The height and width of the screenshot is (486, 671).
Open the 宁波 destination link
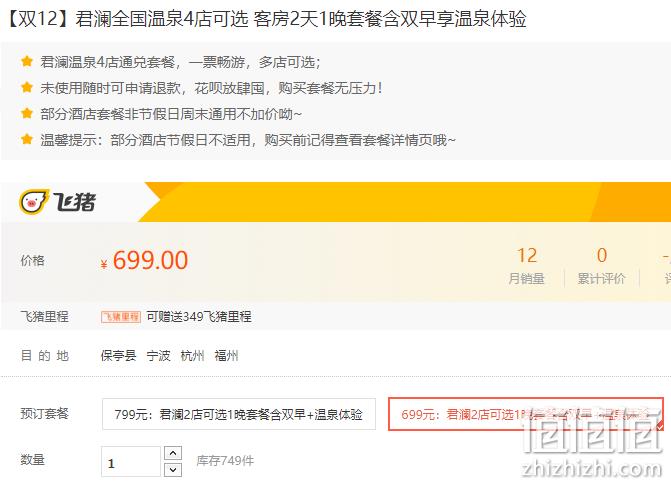(158, 356)
